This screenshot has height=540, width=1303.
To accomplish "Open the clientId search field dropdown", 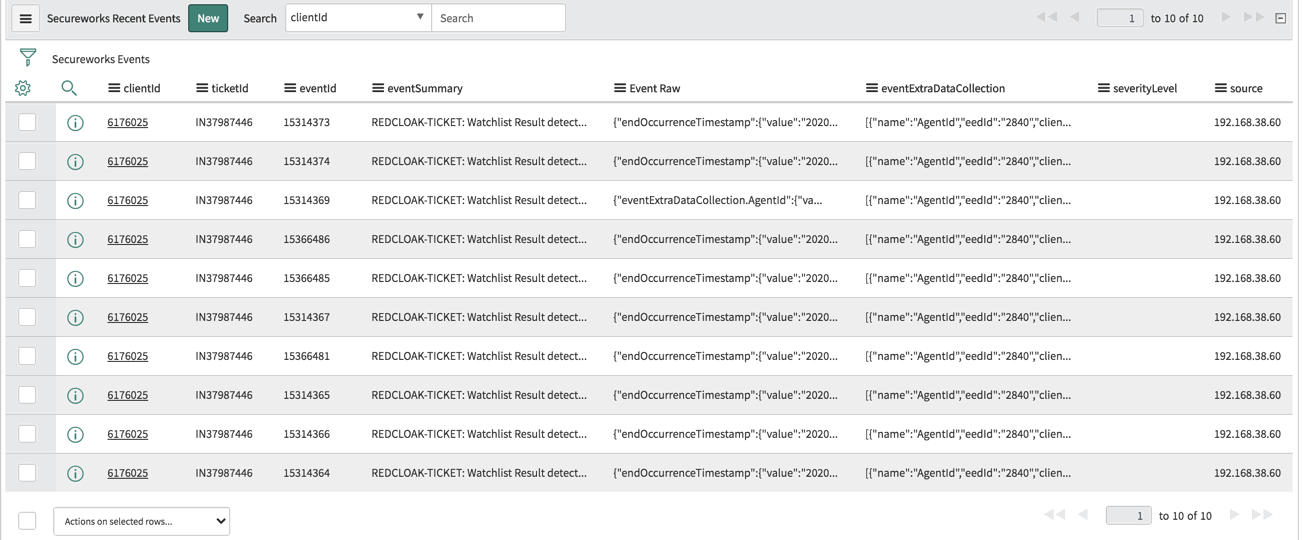I will pos(358,18).
